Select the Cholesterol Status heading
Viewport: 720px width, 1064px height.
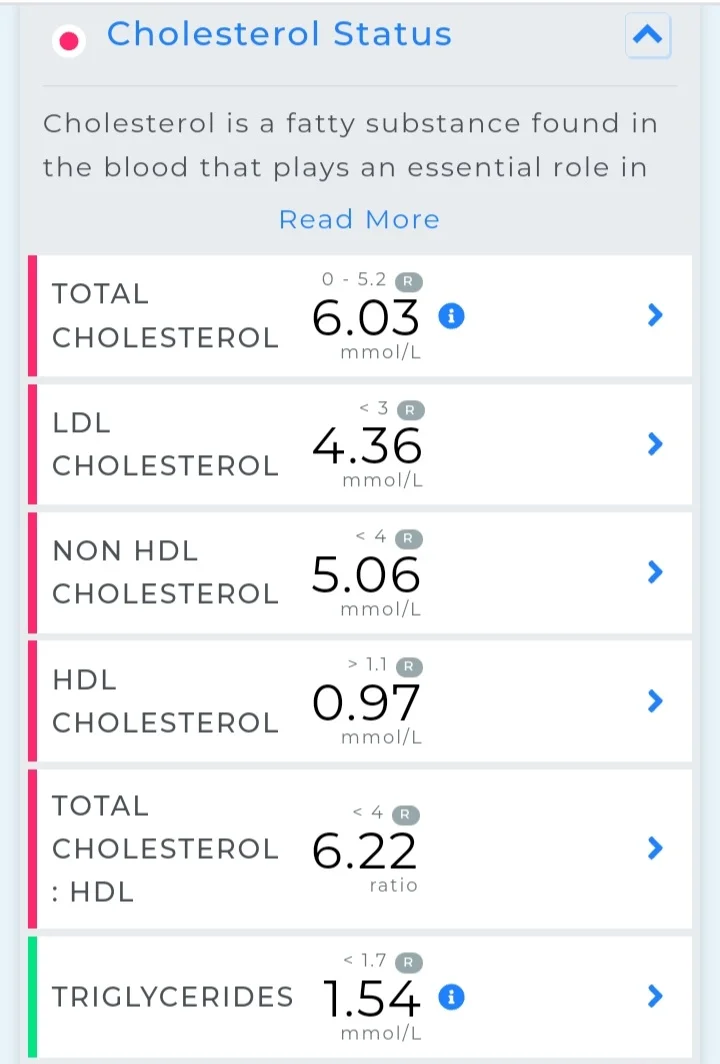coord(279,34)
